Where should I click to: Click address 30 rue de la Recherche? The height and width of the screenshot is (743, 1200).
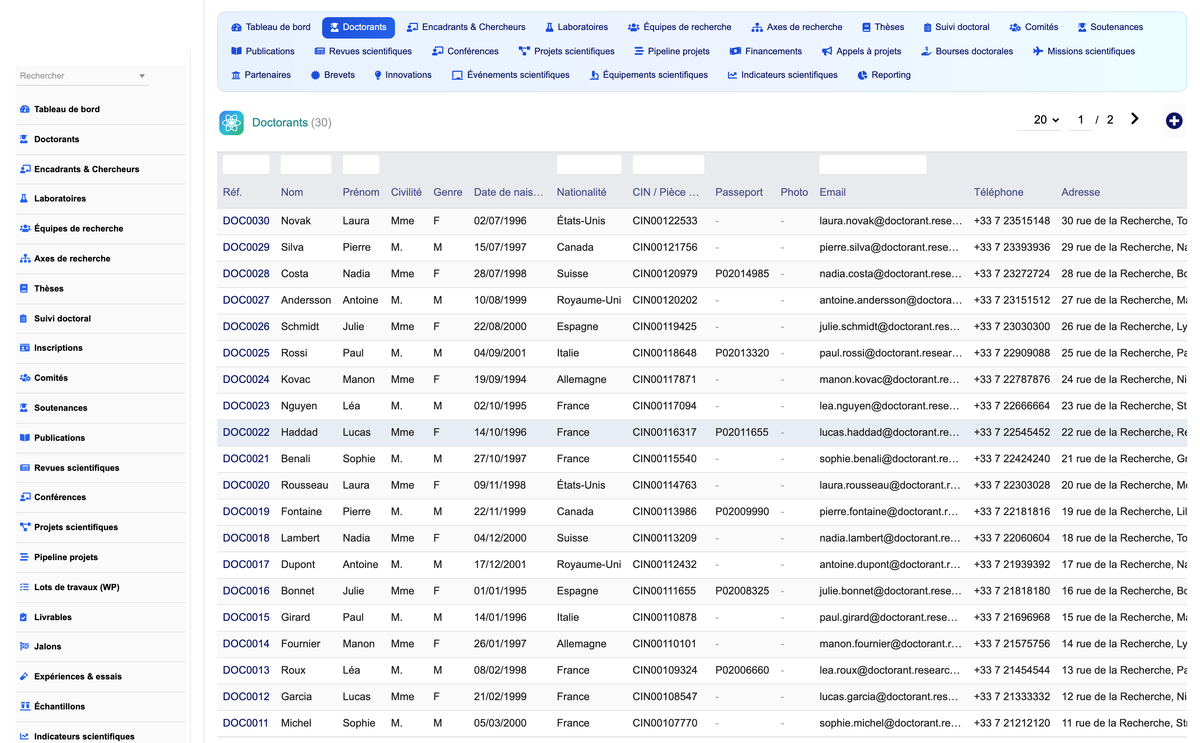pyautogui.click(x=1124, y=221)
